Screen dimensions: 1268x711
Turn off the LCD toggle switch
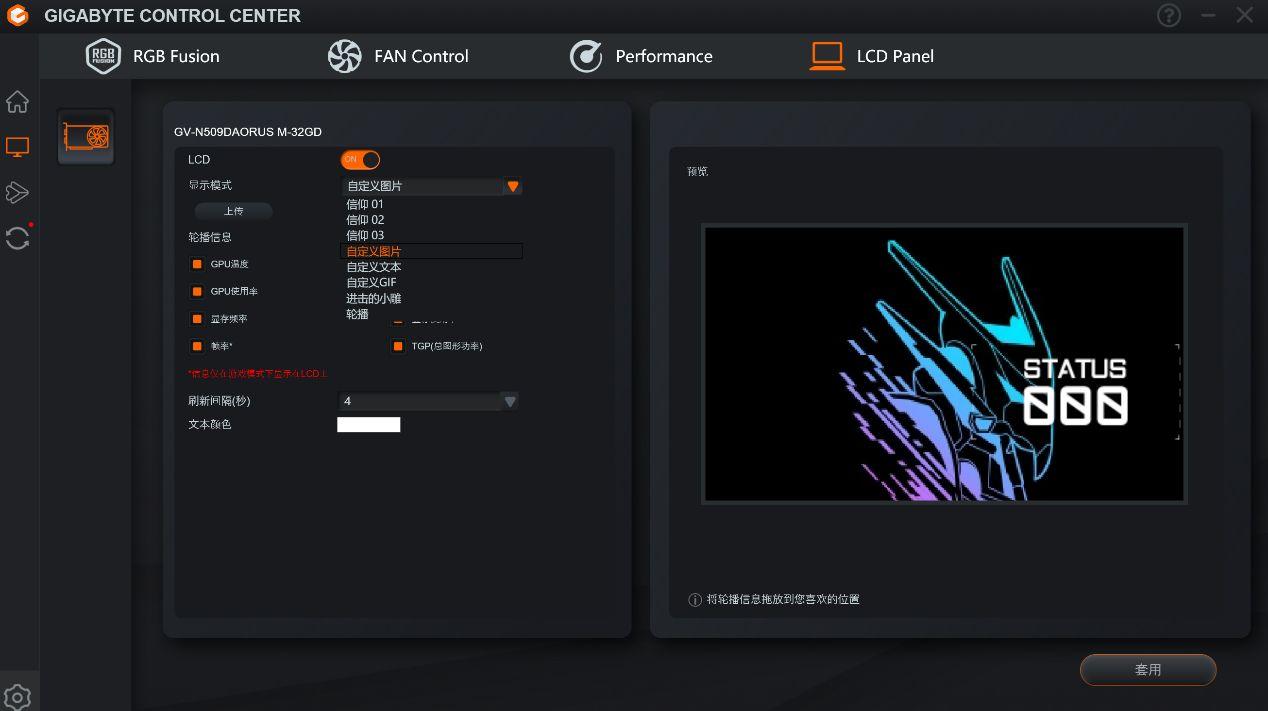(360, 159)
